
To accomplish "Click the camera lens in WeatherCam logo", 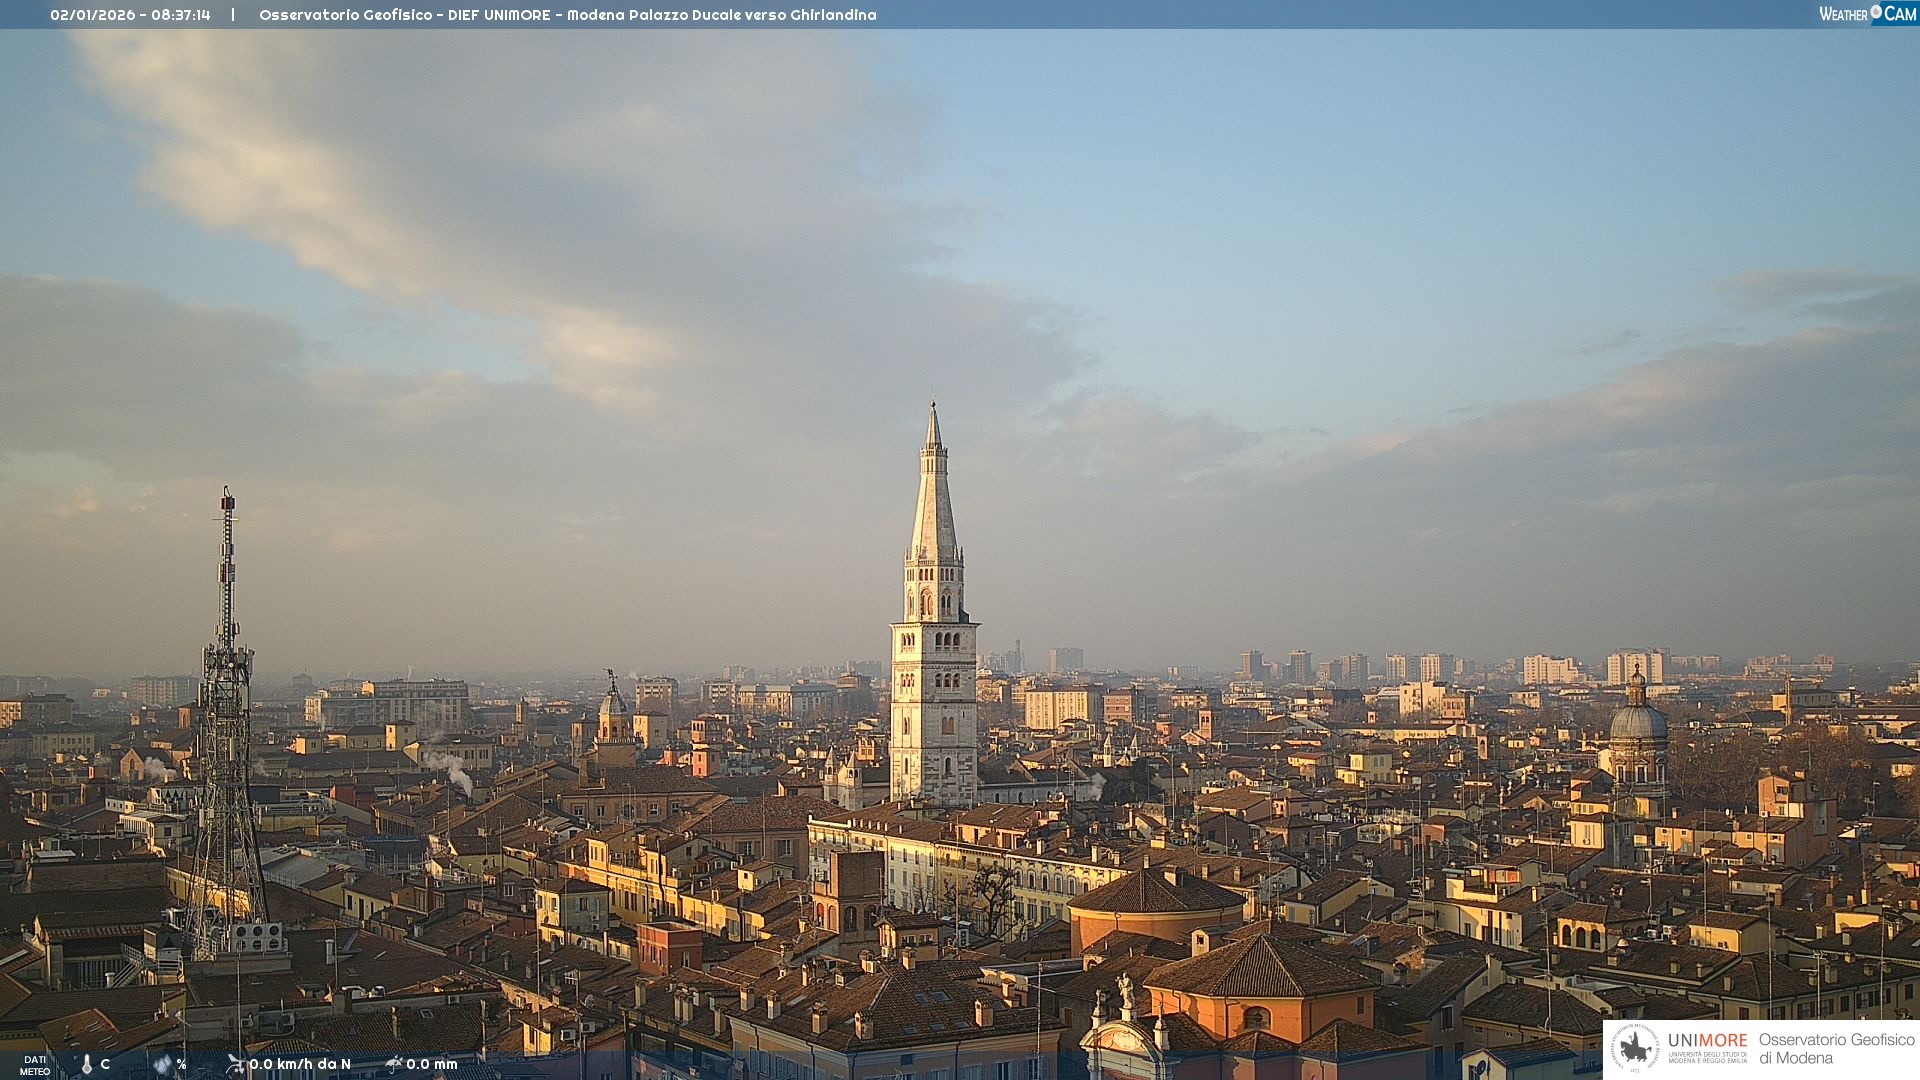I will tap(1876, 11).
